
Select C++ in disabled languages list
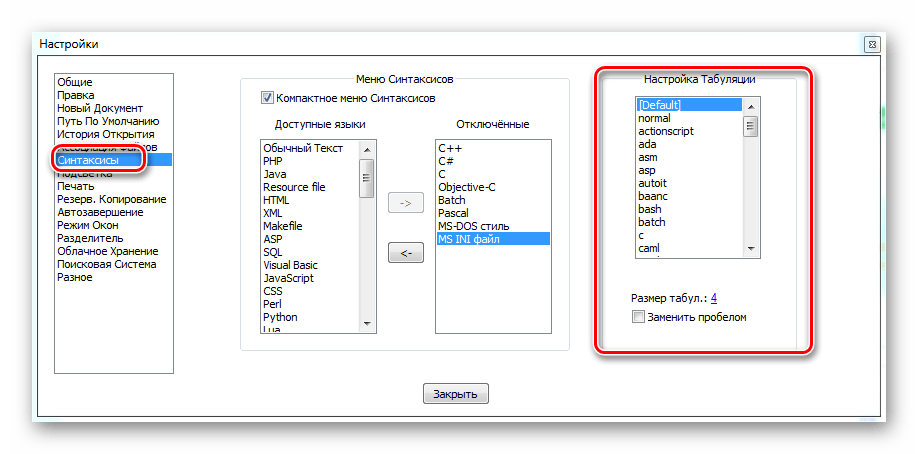point(450,148)
